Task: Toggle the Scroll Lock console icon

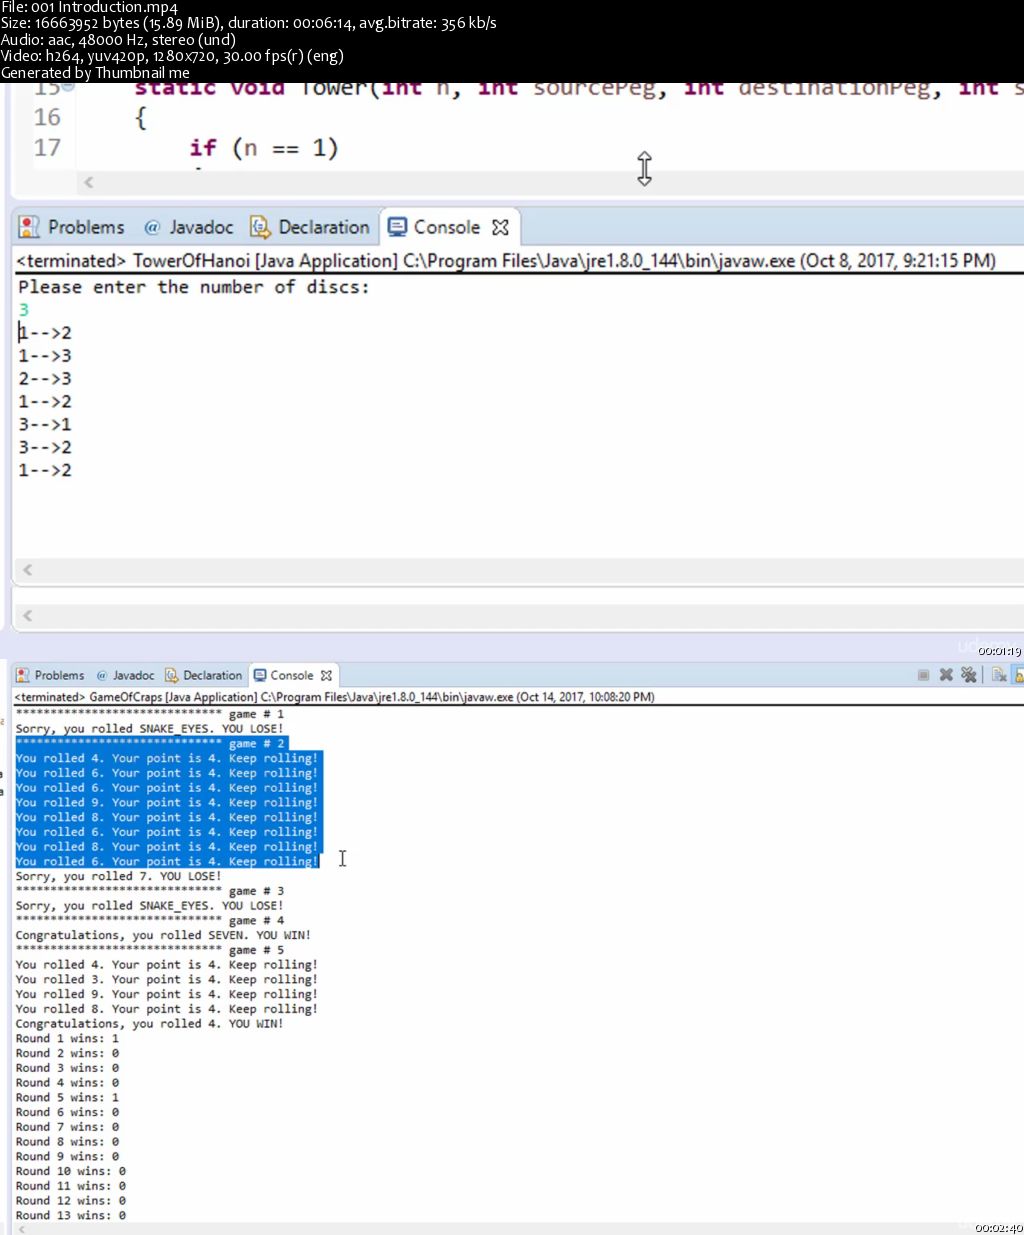Action: click(x=1018, y=675)
